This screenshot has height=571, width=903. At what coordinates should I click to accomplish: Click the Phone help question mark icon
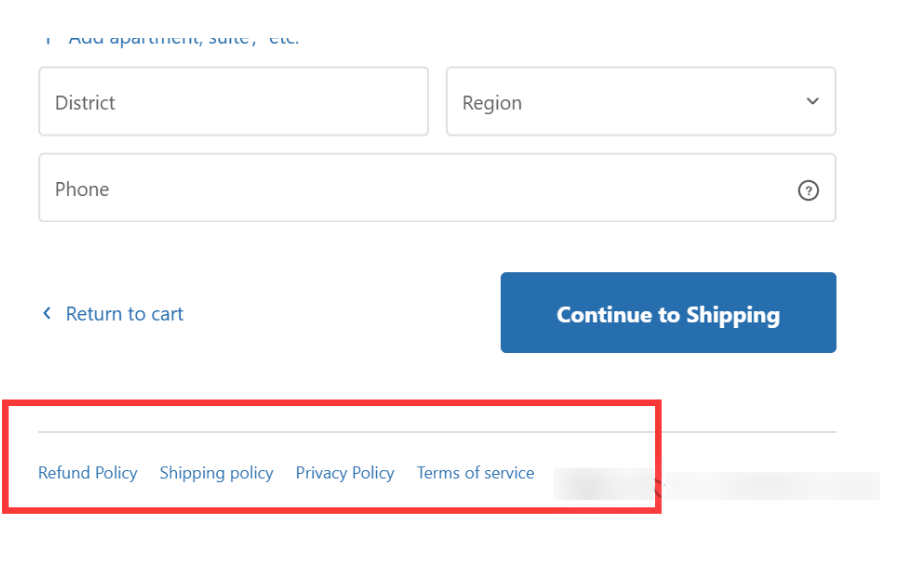[x=808, y=190]
